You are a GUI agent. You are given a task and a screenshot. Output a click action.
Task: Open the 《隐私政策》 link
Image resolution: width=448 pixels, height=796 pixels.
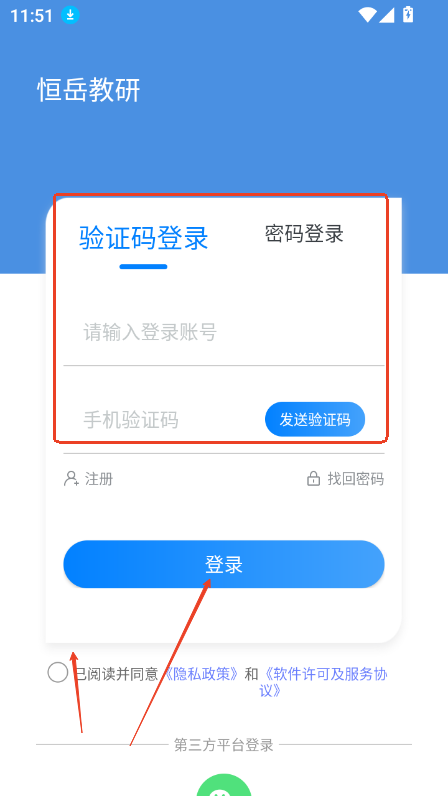coord(200,674)
